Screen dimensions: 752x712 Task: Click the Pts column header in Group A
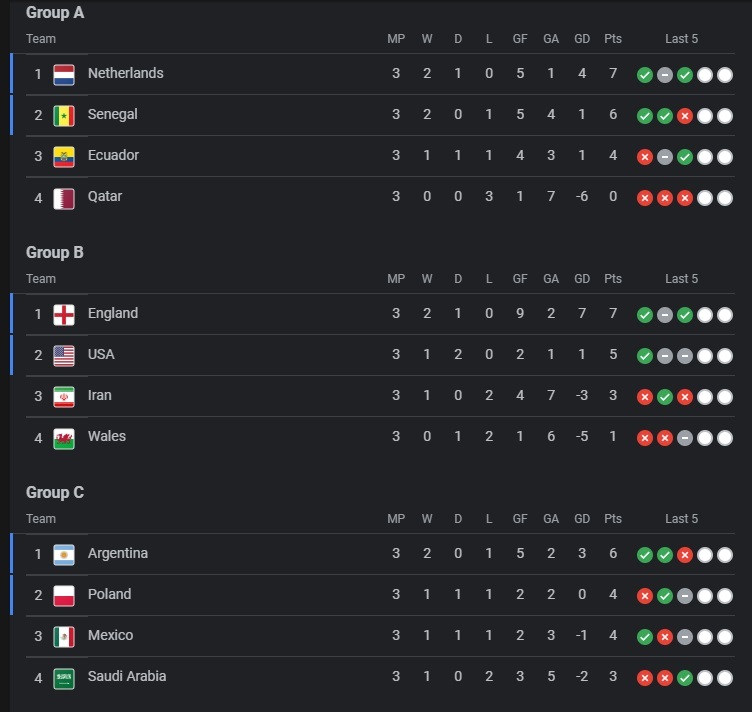613,39
